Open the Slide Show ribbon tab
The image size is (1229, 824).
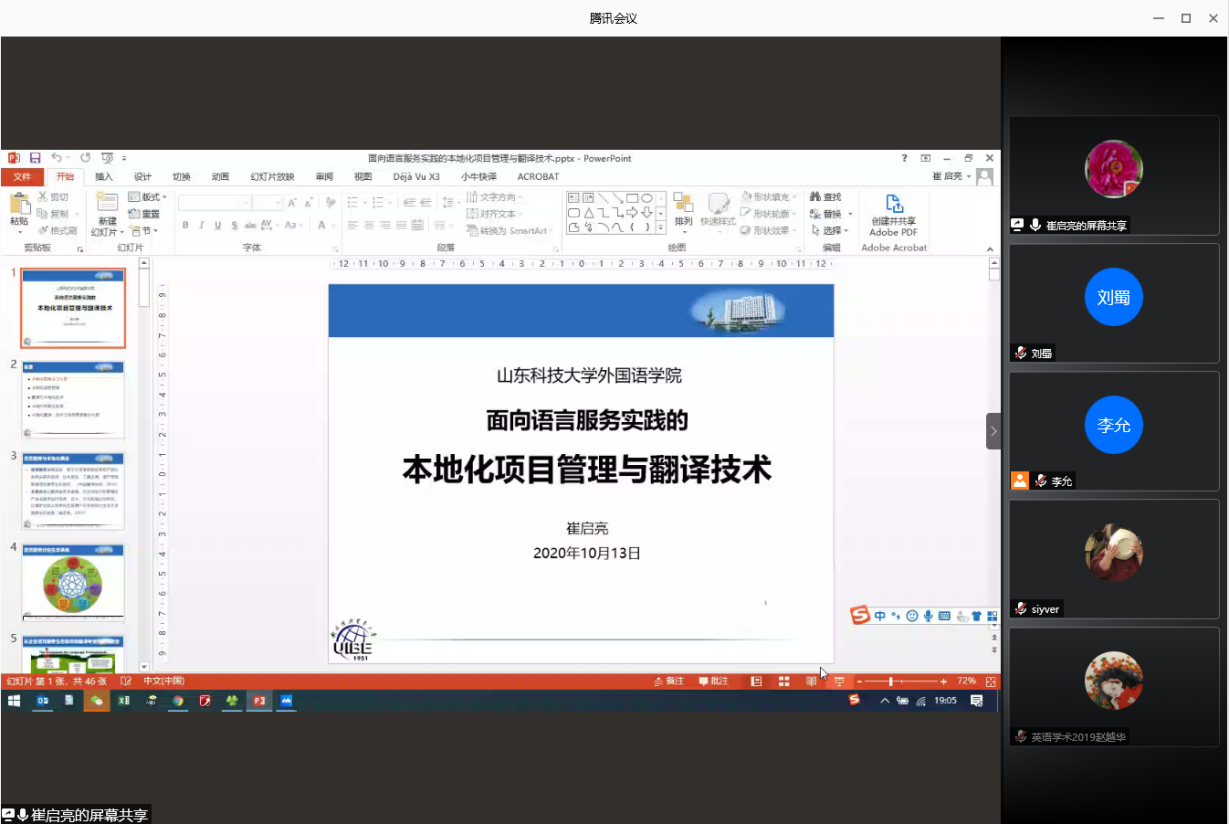[x=272, y=177]
